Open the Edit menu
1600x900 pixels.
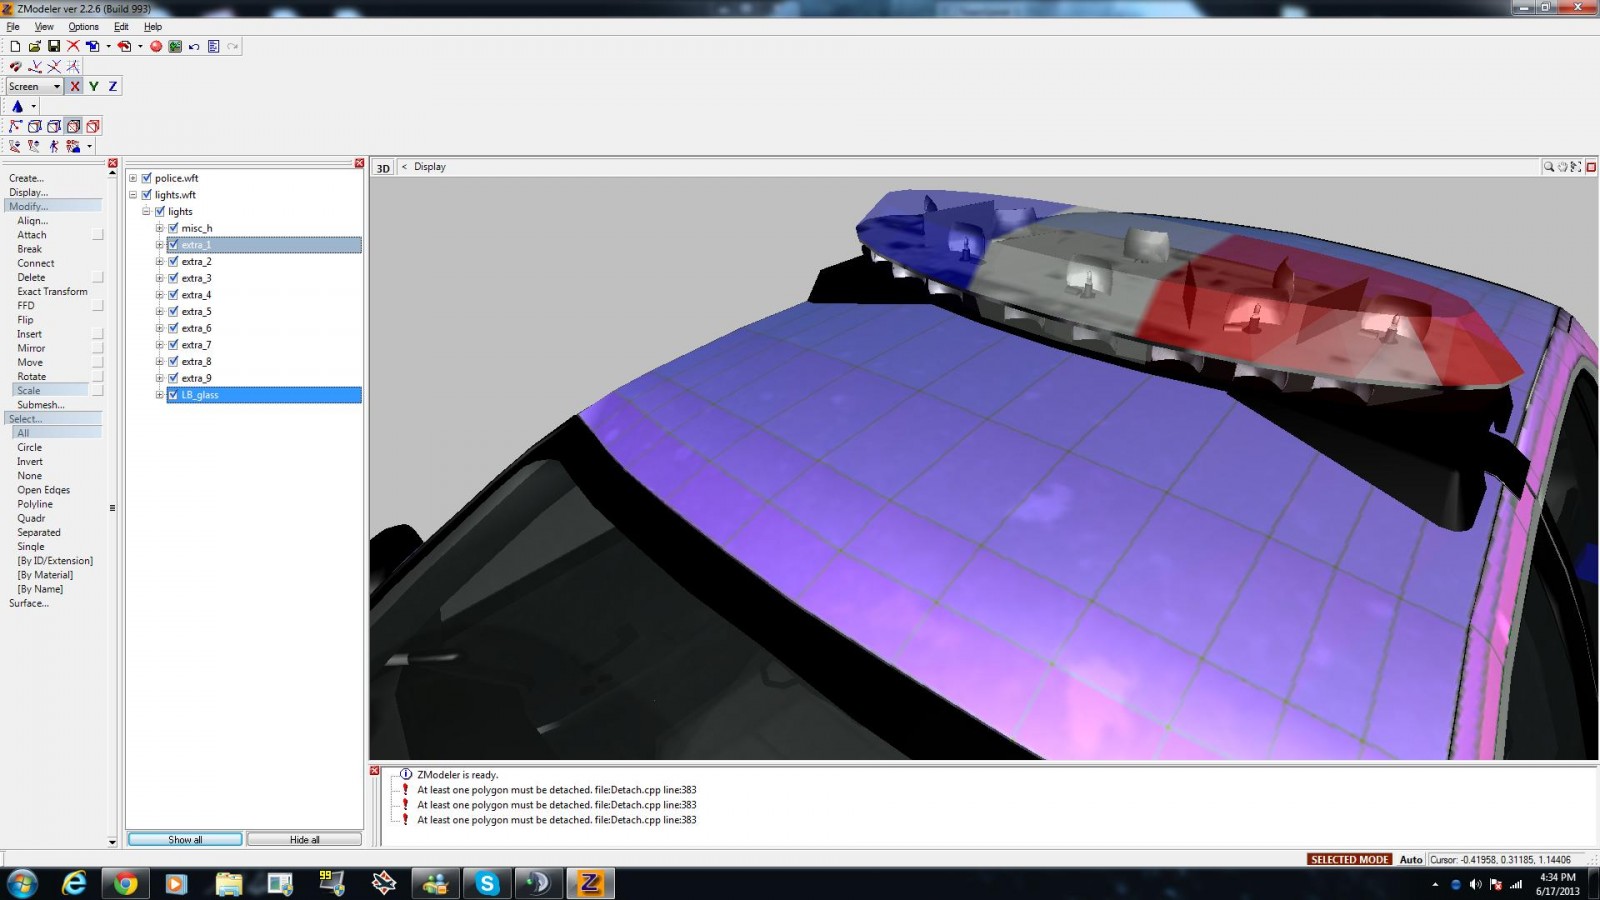pyautogui.click(x=121, y=27)
